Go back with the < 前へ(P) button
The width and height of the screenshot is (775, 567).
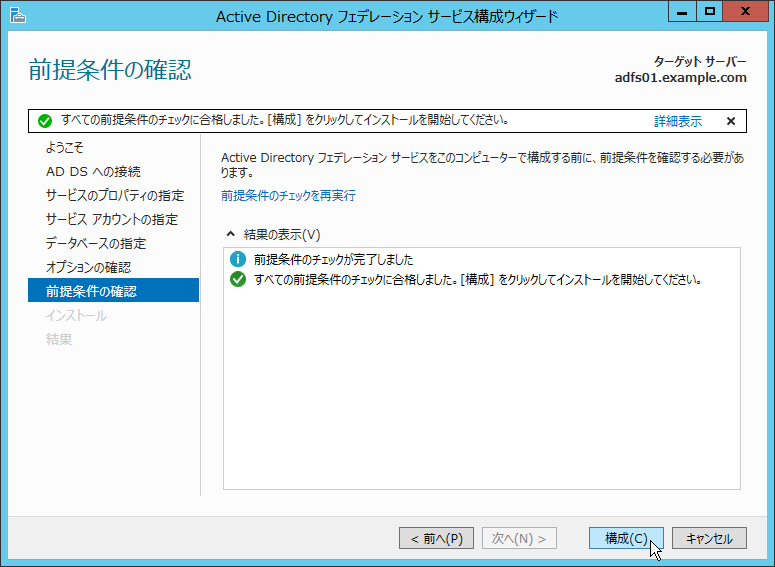(x=436, y=538)
